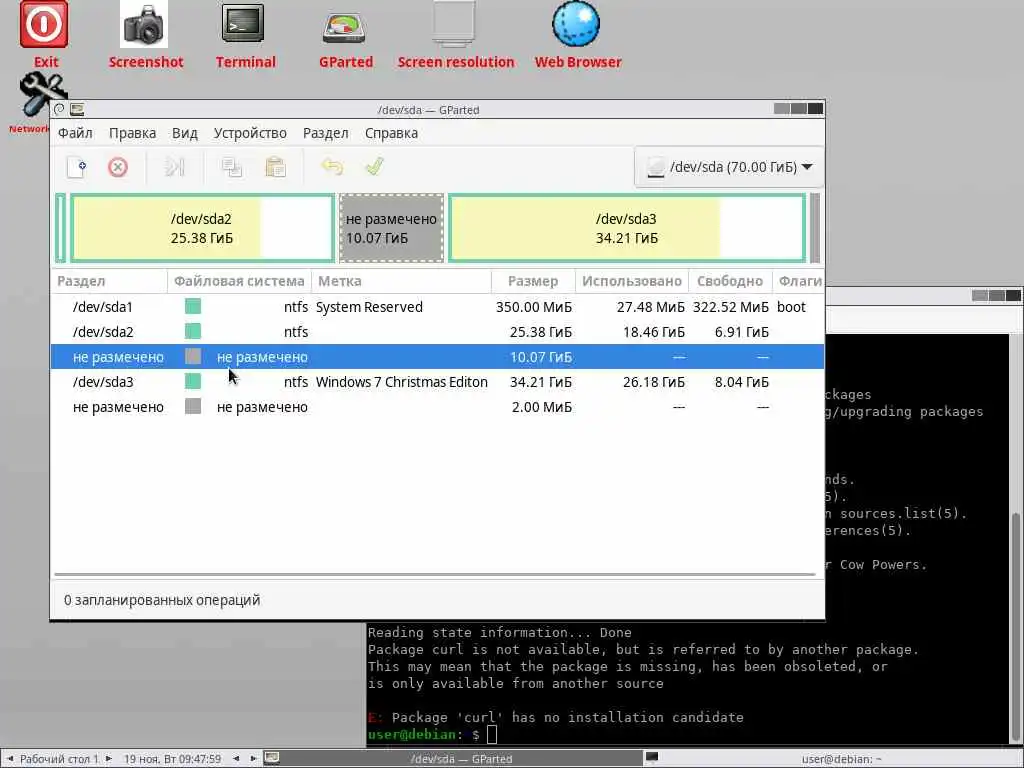Click the Метка column header
The width and height of the screenshot is (1024, 768).
pyautogui.click(x=401, y=281)
